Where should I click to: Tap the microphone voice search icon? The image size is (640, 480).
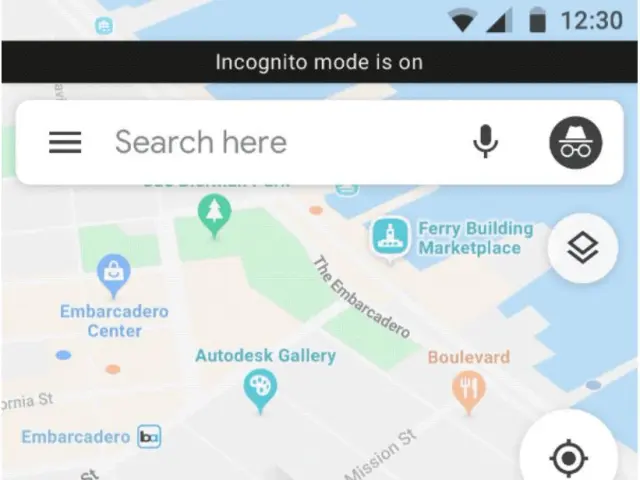[x=485, y=142]
